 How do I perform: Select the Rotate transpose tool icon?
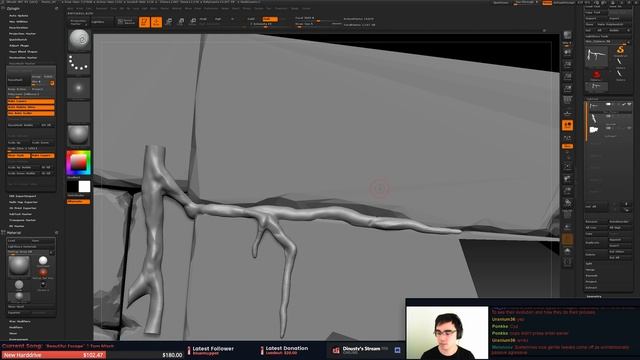193,22
